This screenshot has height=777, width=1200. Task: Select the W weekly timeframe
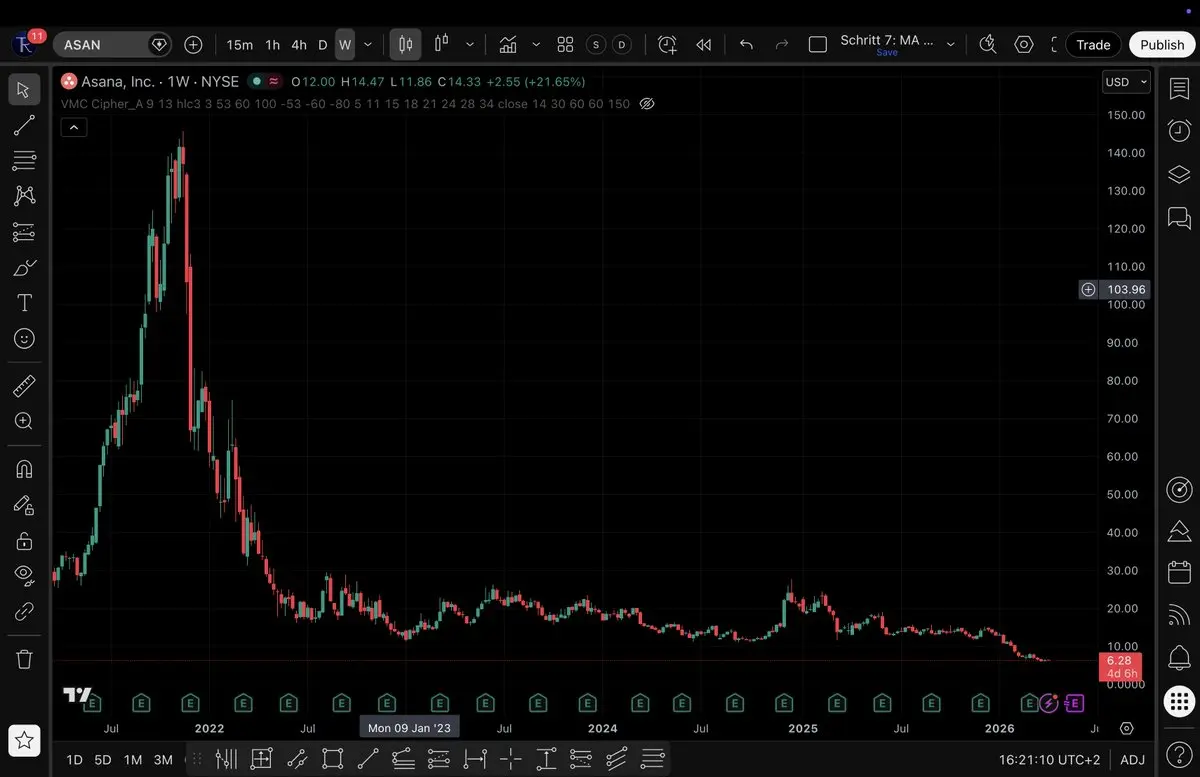[345, 45]
